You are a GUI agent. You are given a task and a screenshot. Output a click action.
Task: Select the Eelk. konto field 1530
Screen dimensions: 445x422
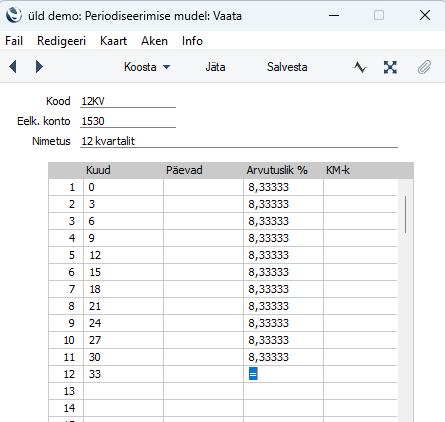coord(128,121)
